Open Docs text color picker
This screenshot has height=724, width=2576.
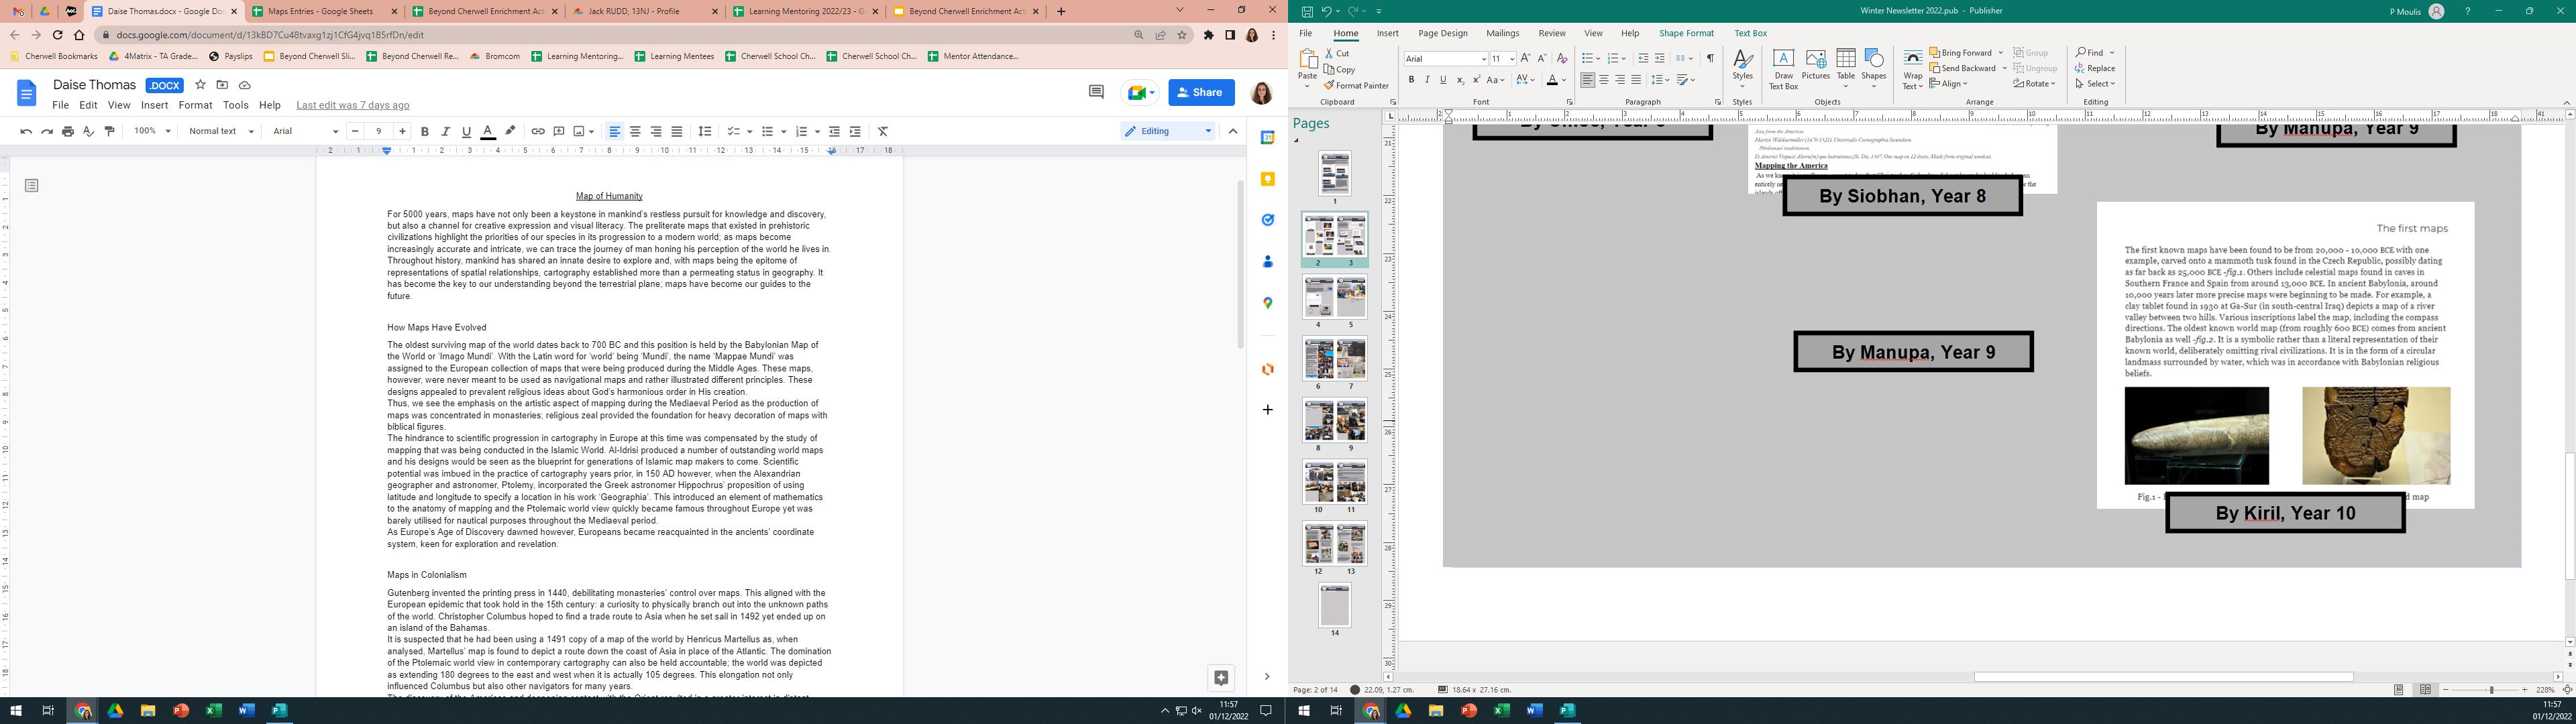click(488, 131)
